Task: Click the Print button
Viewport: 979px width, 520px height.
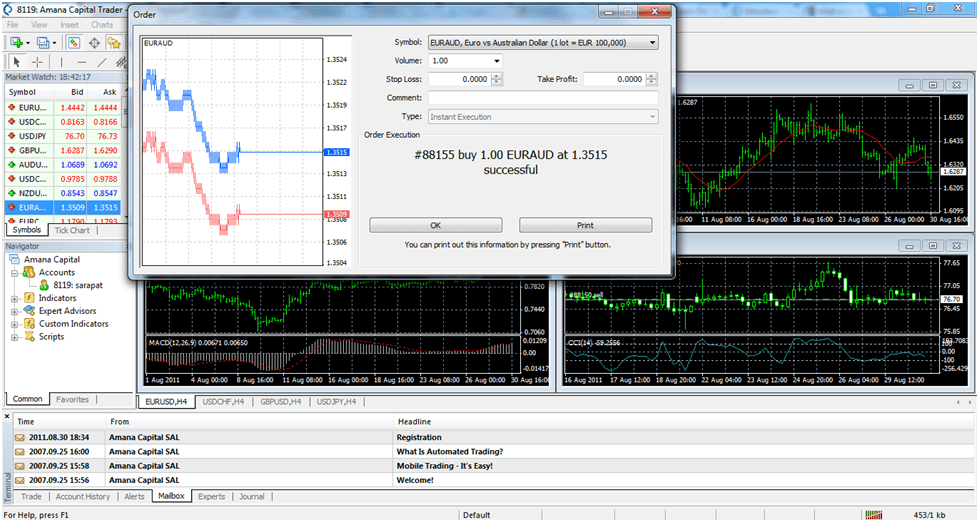Action: [585, 225]
